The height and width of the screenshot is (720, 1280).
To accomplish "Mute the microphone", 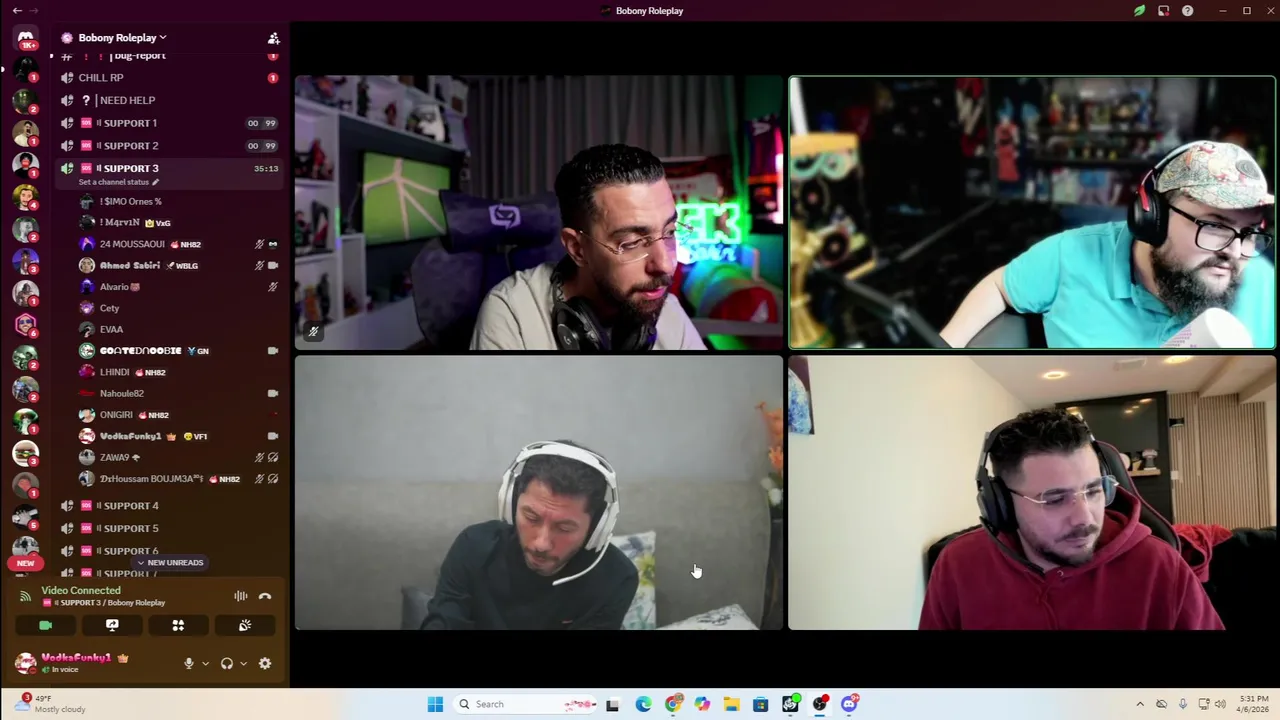I will [188, 663].
